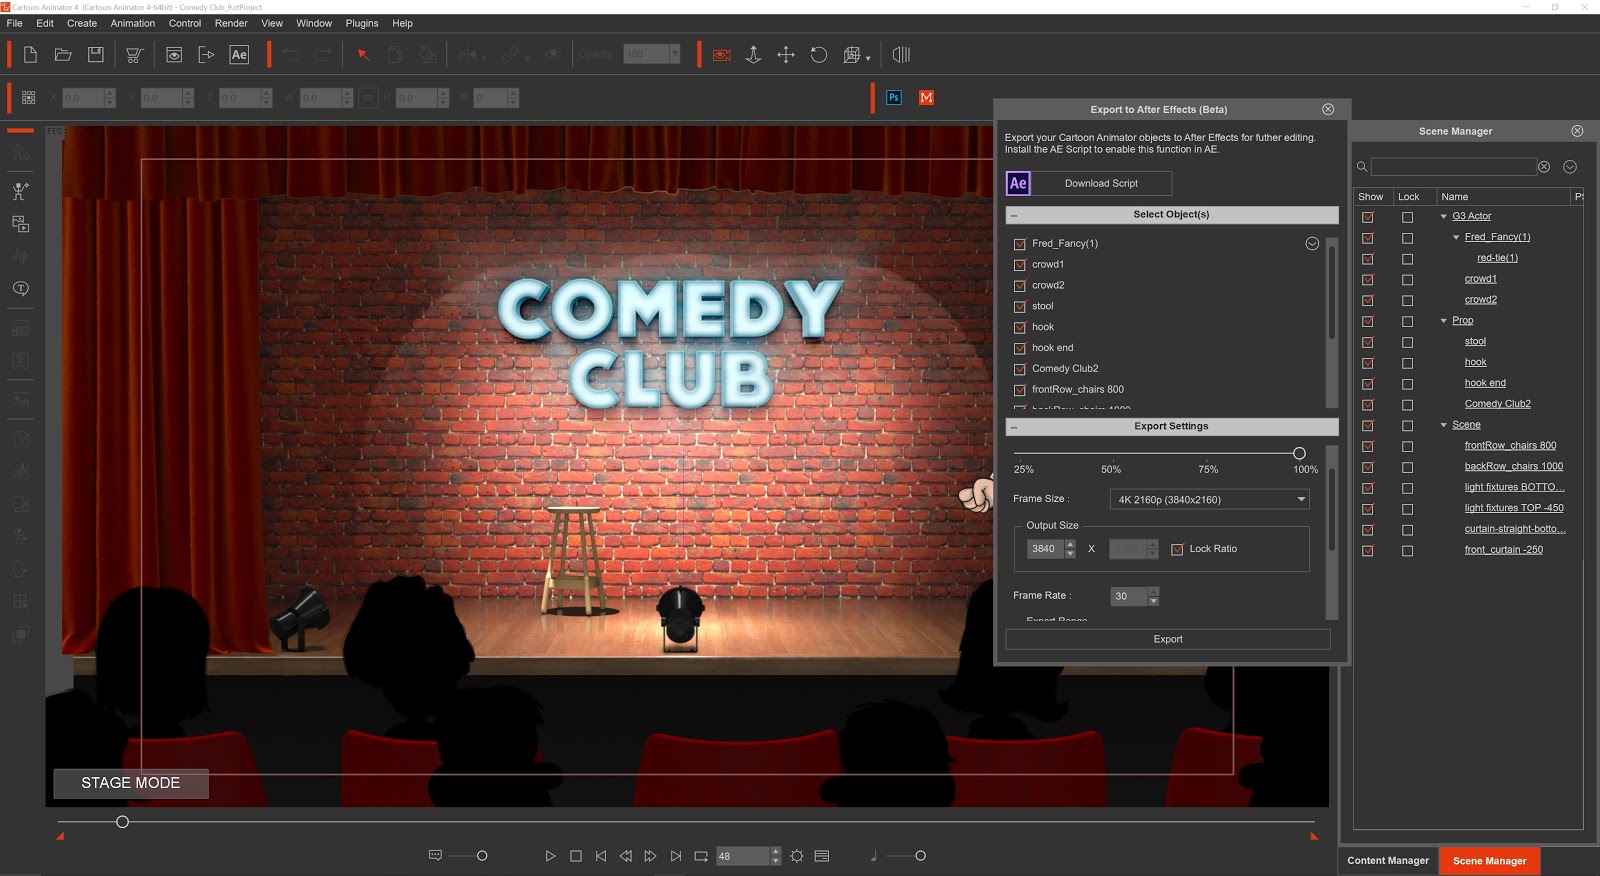Show the timeline window icon
The image size is (1600, 876).
click(822, 856)
